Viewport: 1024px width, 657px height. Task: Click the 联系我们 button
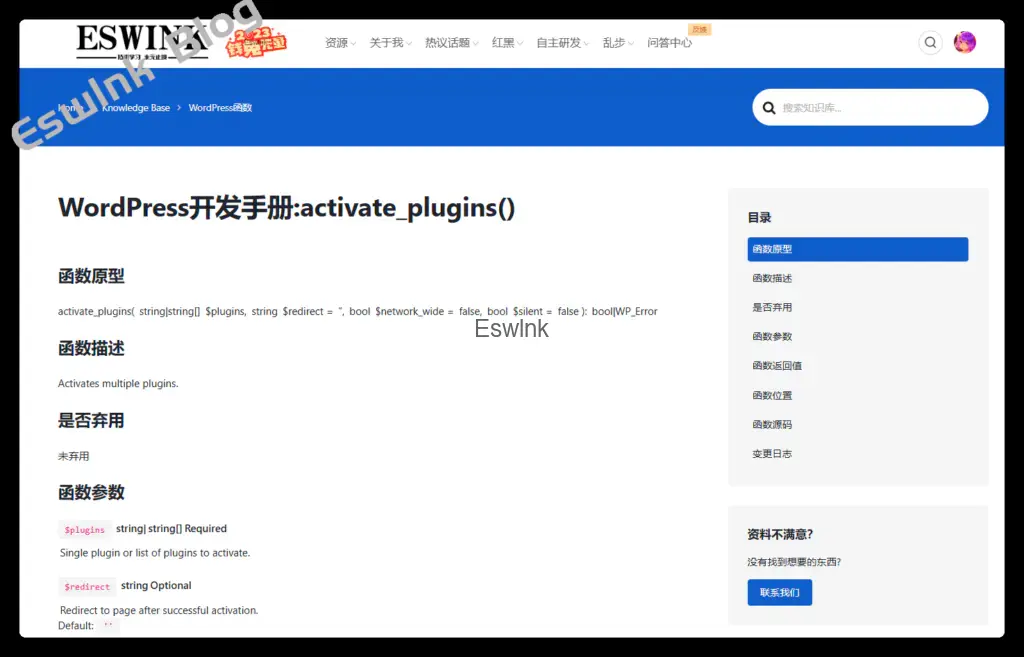point(780,592)
